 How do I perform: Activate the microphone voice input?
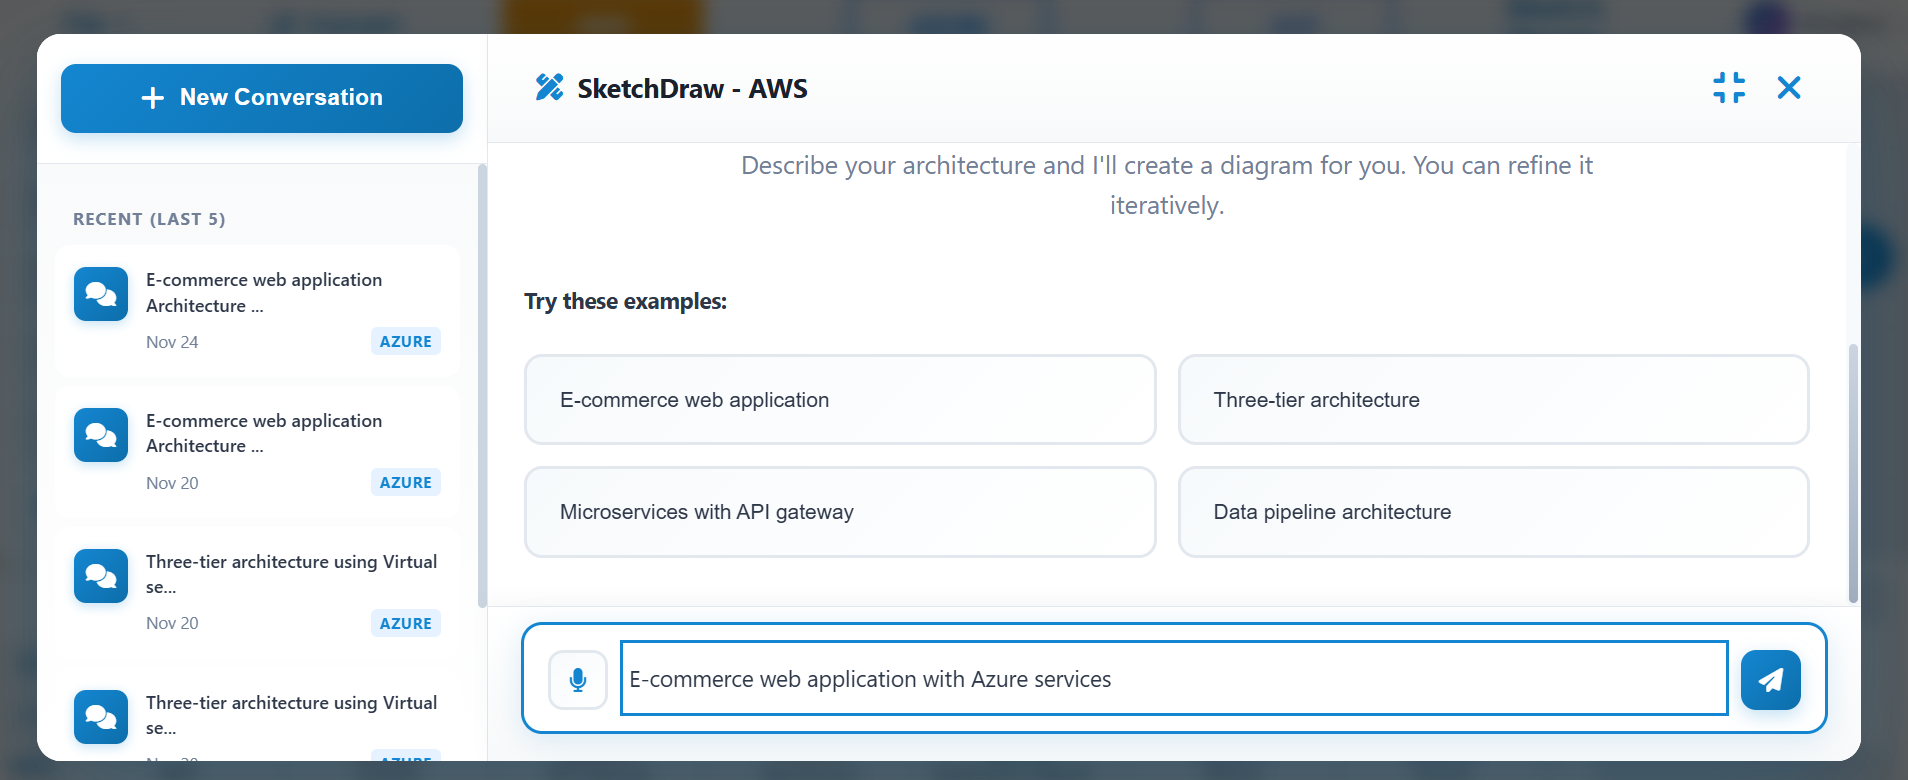coord(578,680)
